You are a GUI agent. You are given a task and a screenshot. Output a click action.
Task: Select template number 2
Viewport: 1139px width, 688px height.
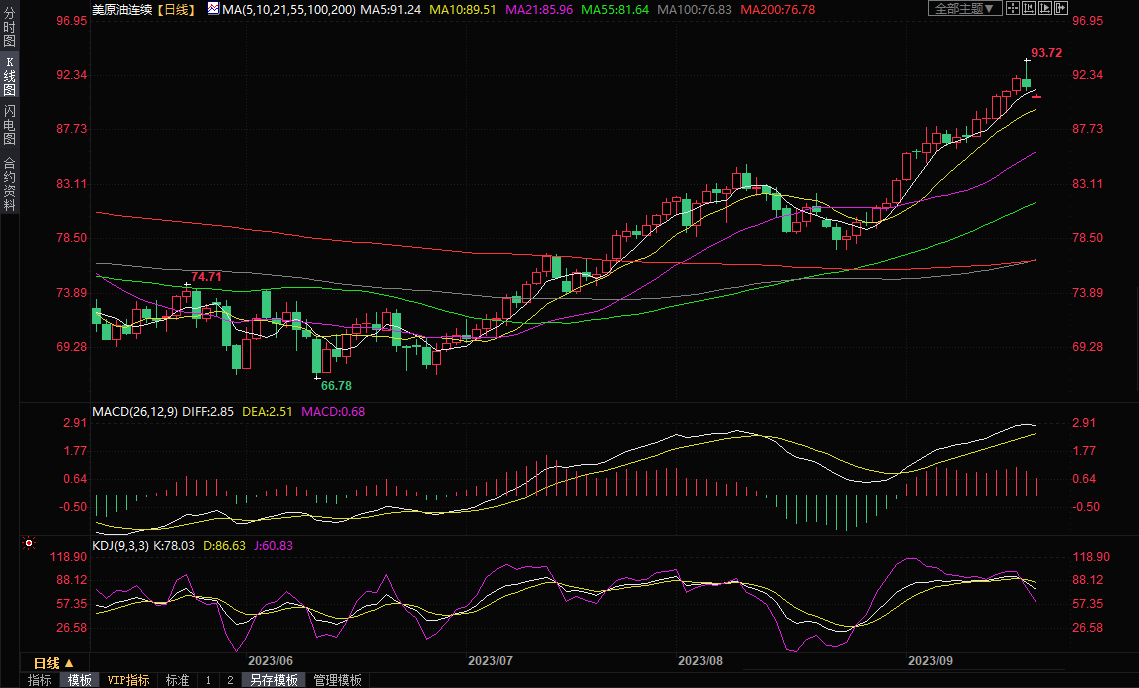click(229, 680)
